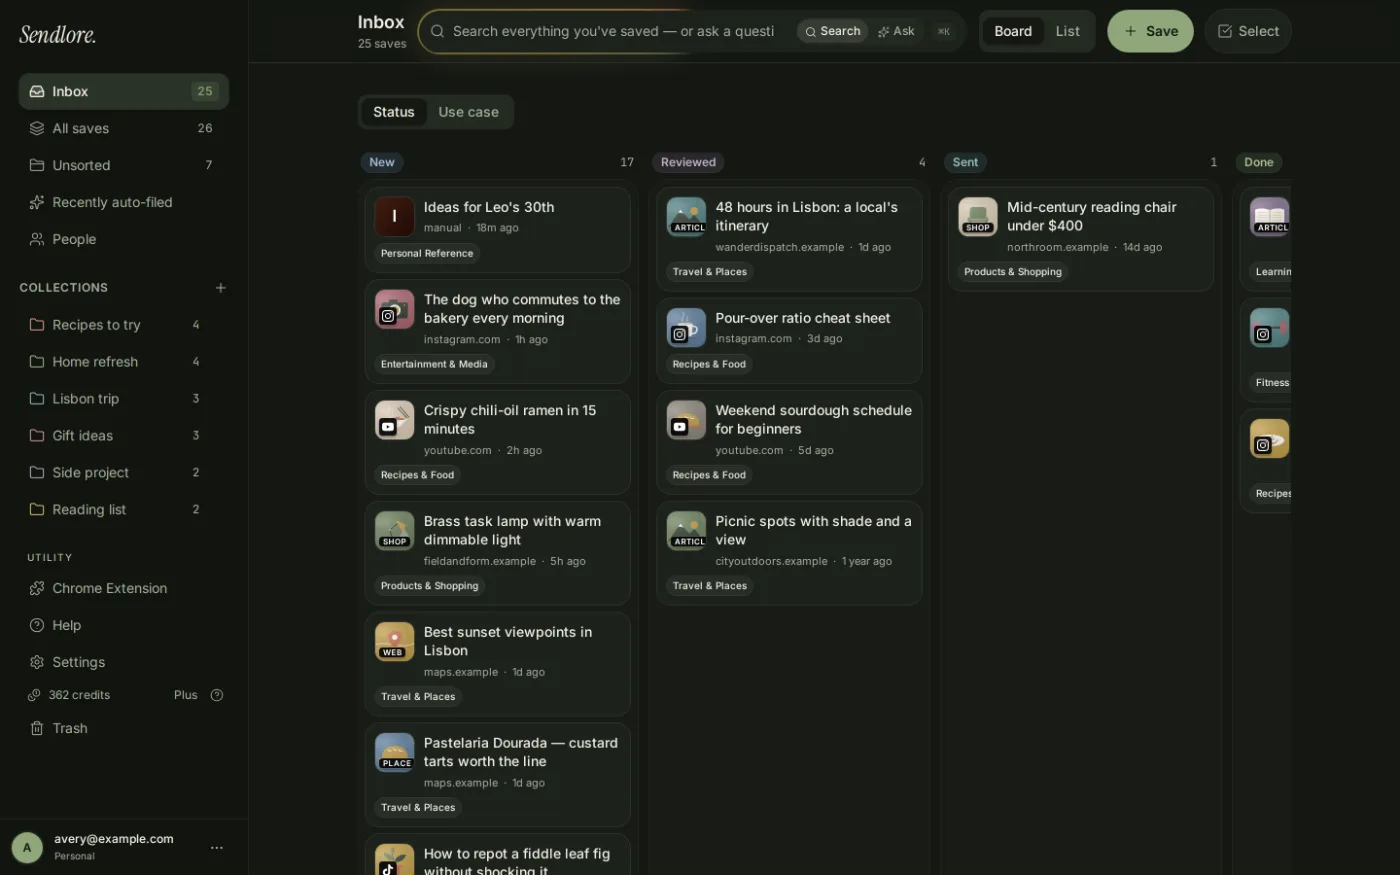Open 48 hours in Lisbon card
Screen dimensions: 1400x875
789,239
